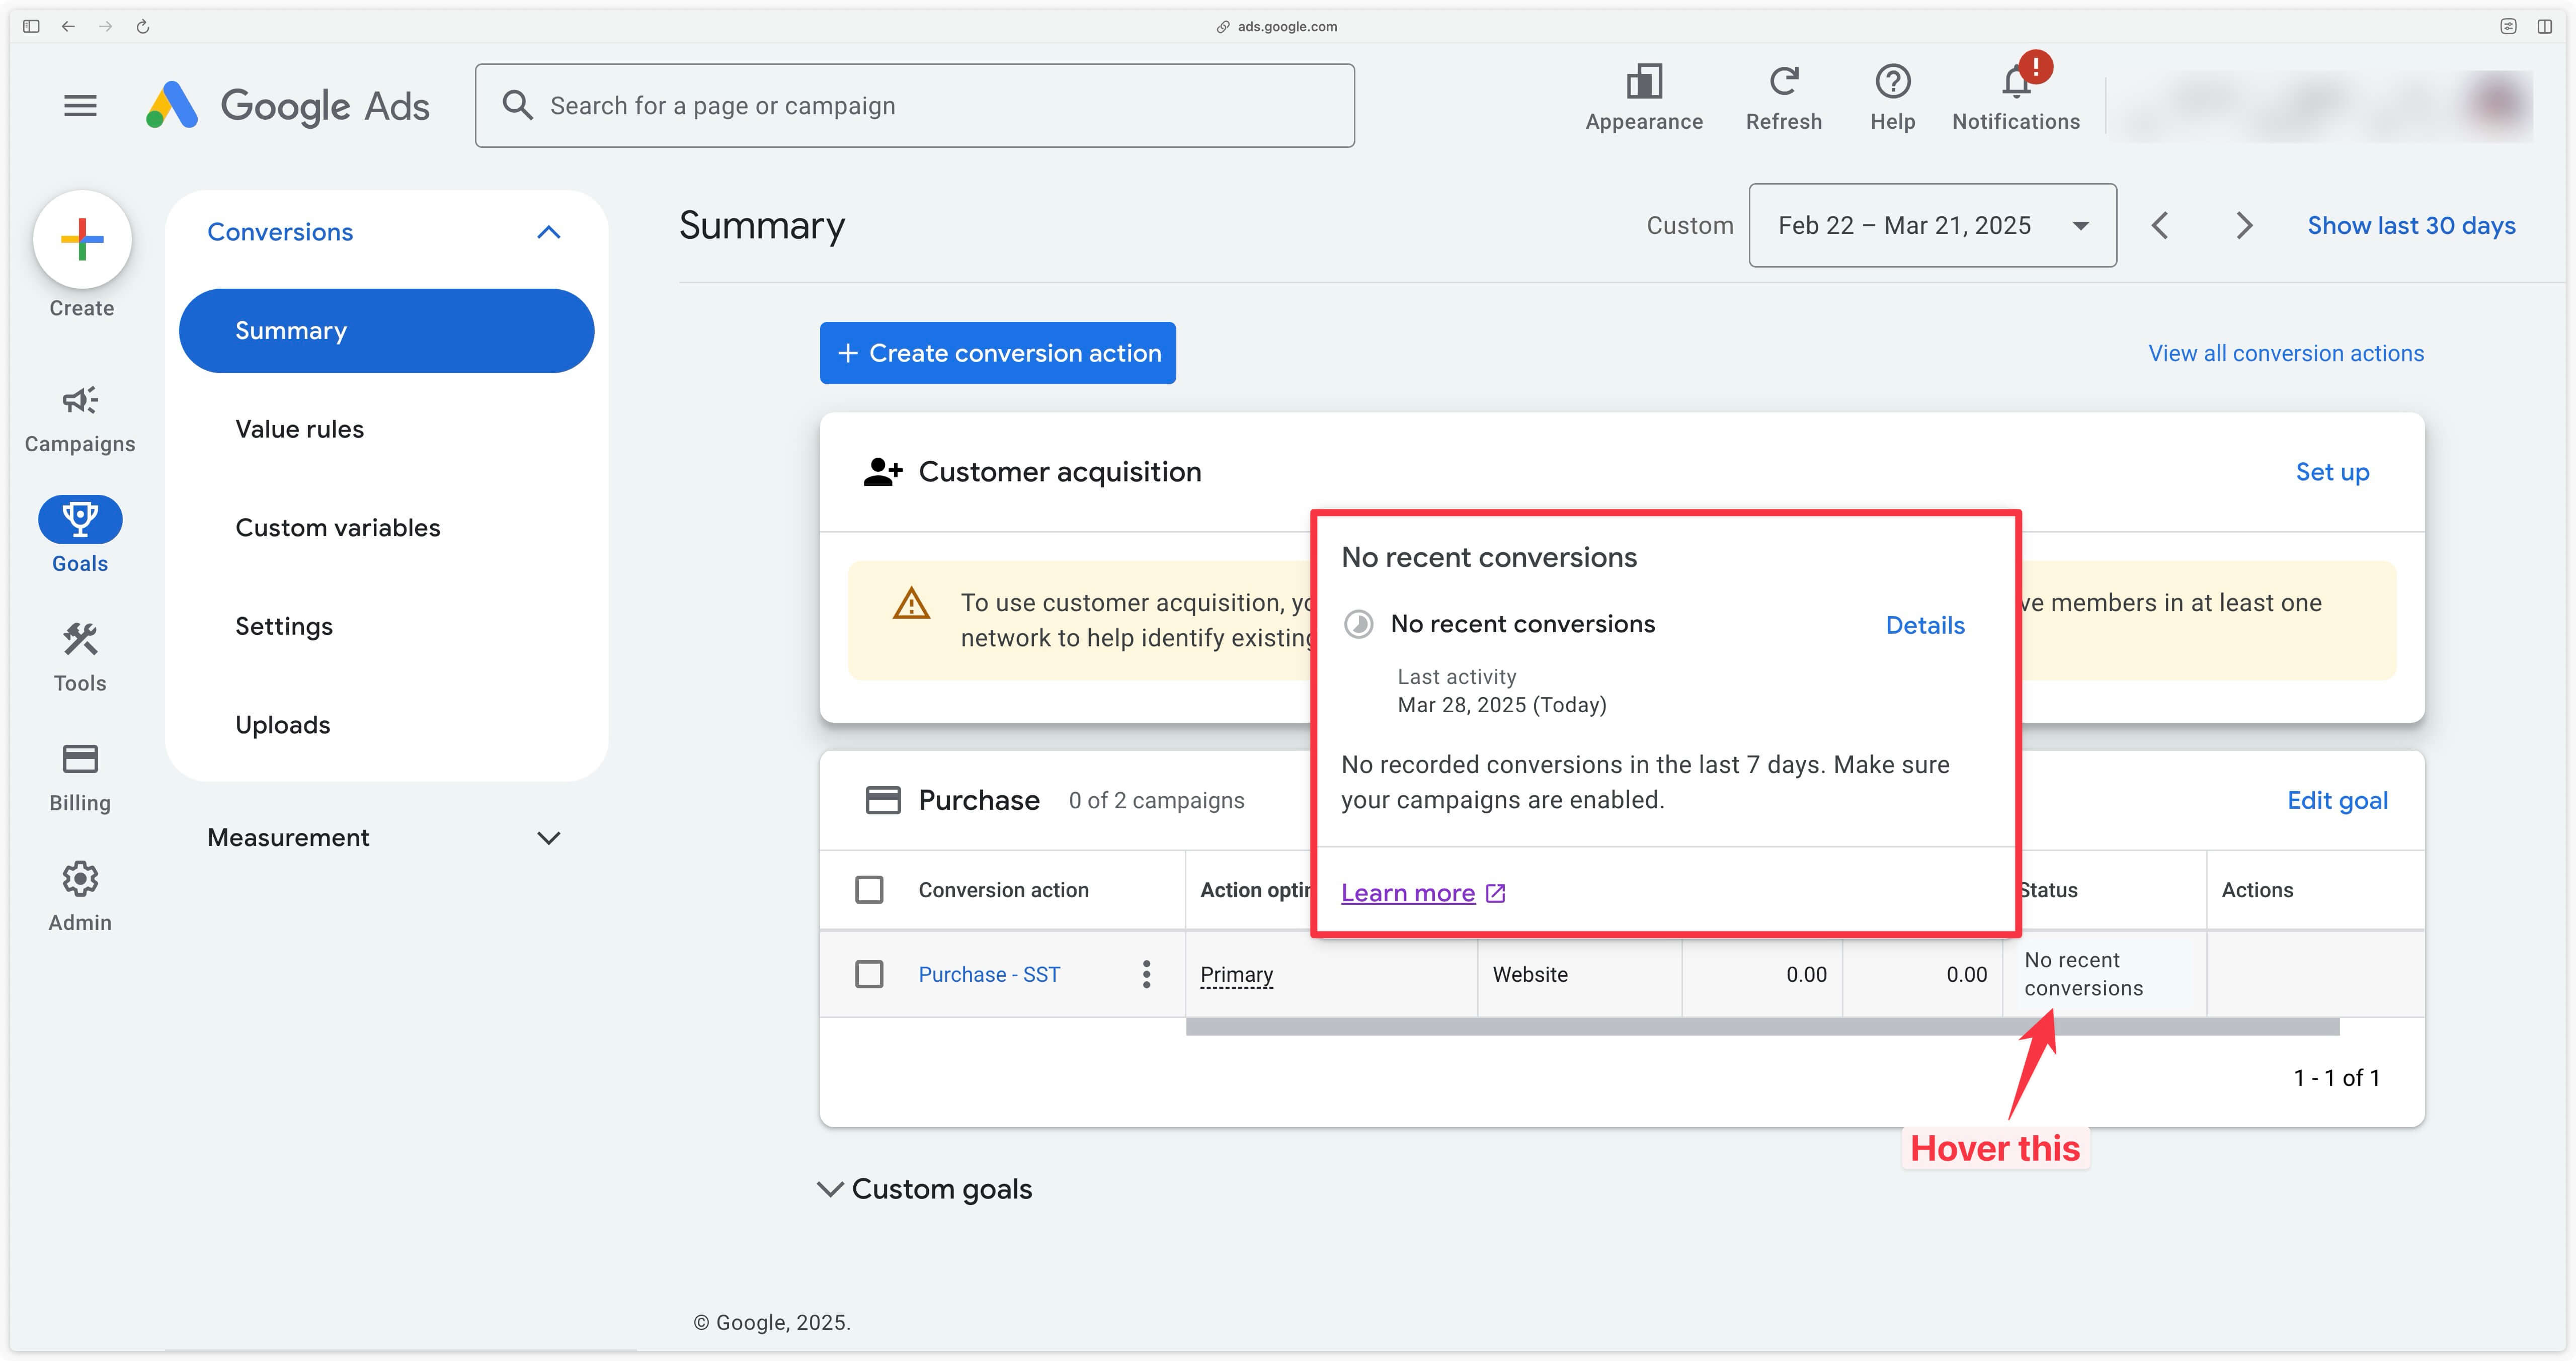
Task: Open Goals trophy icon in sidebar
Action: point(80,519)
